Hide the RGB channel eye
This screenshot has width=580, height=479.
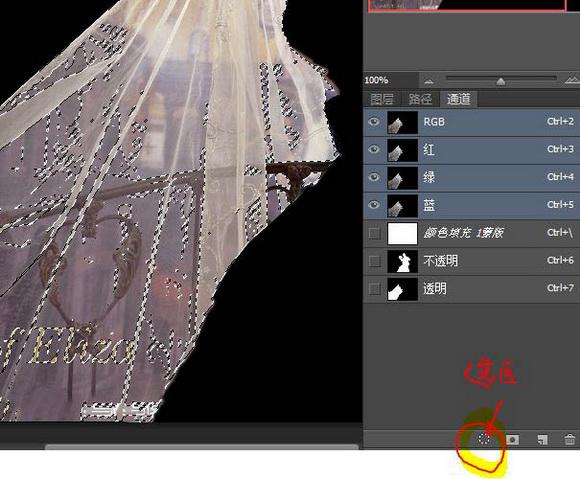point(374,122)
